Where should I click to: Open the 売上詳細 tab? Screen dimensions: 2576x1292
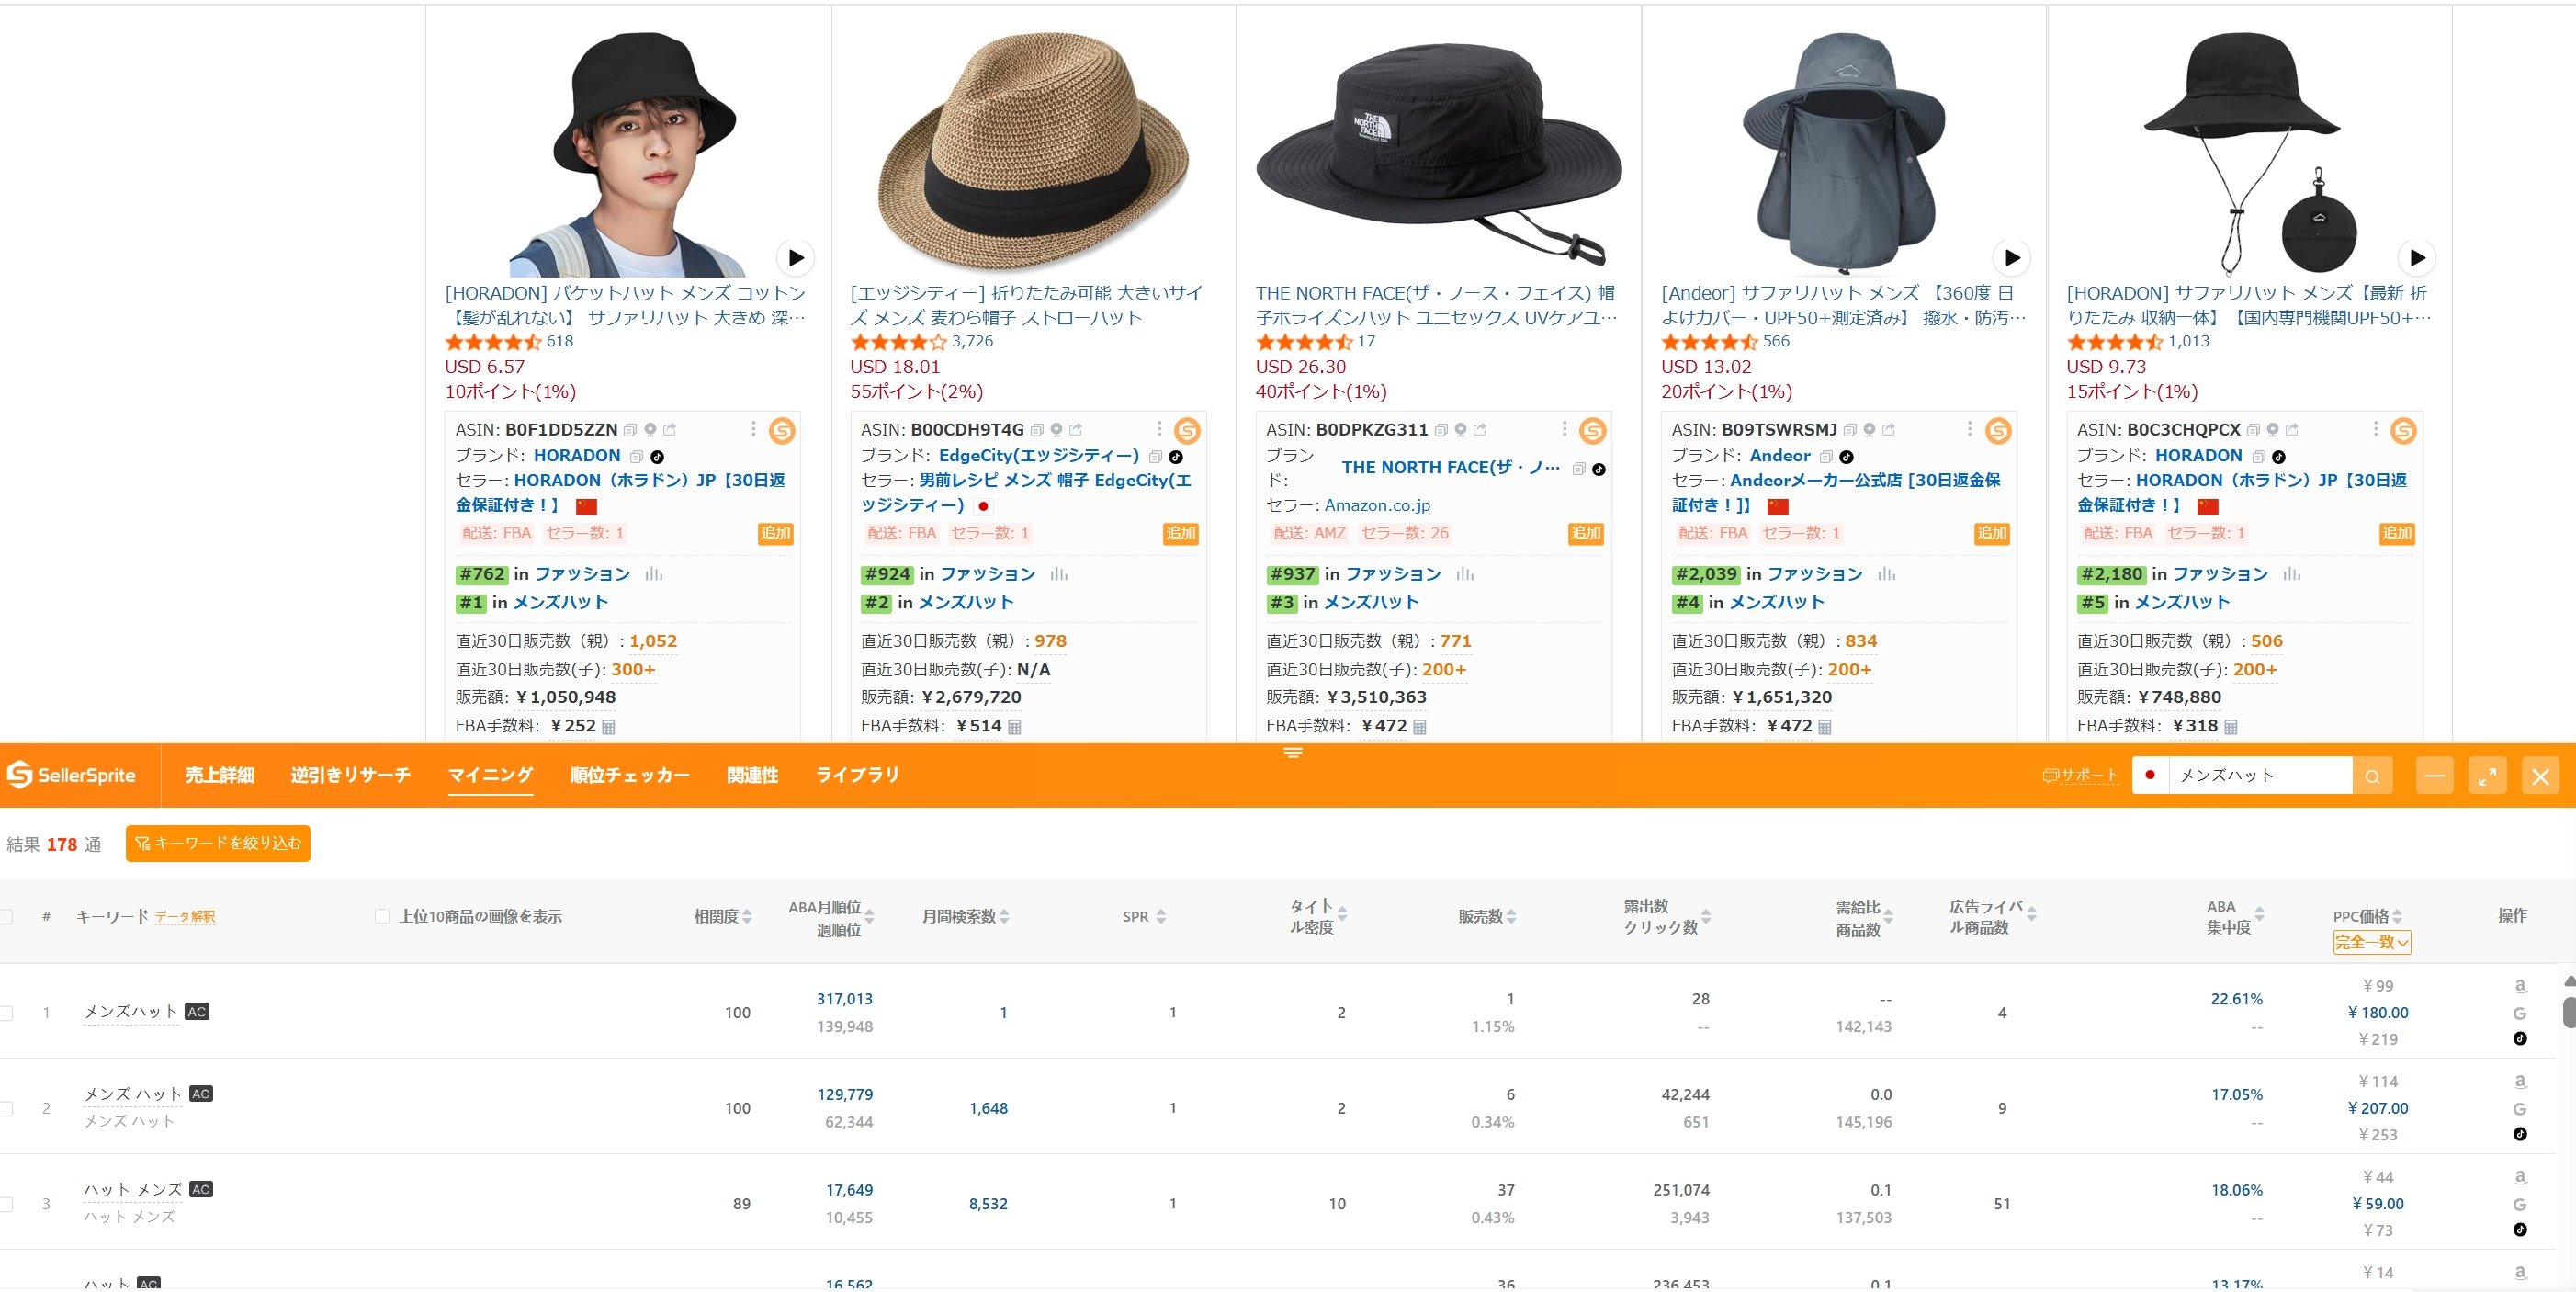(x=219, y=776)
